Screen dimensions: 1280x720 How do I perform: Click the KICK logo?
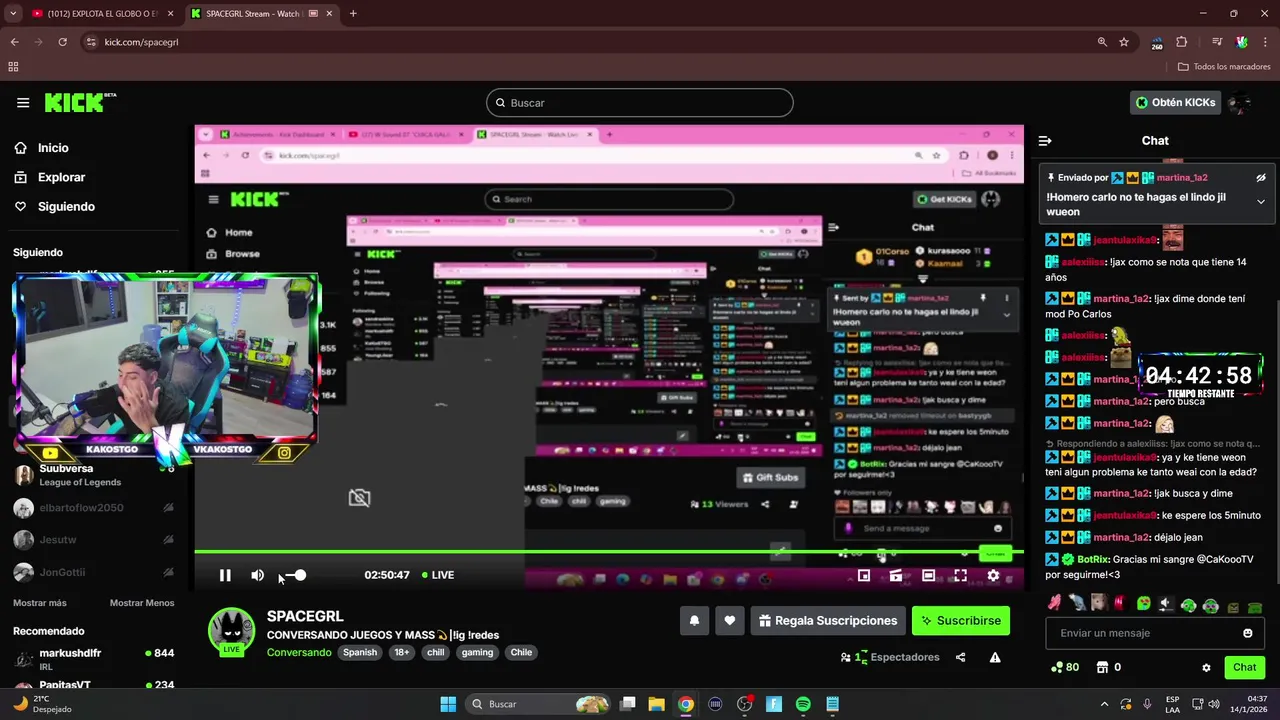click(x=80, y=103)
